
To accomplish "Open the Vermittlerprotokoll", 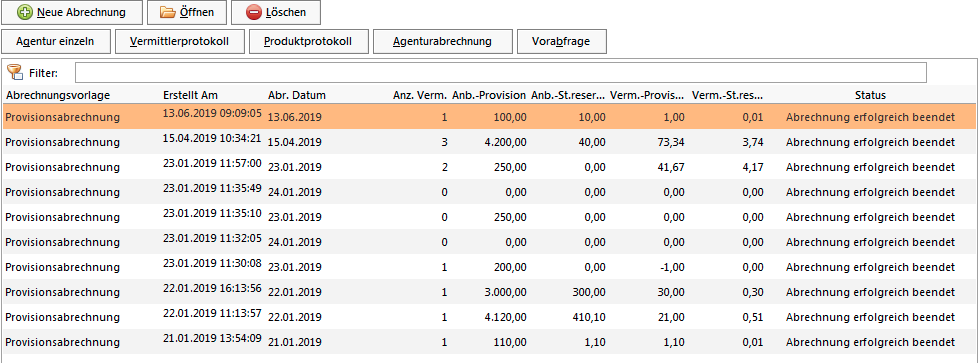I will [x=180, y=42].
